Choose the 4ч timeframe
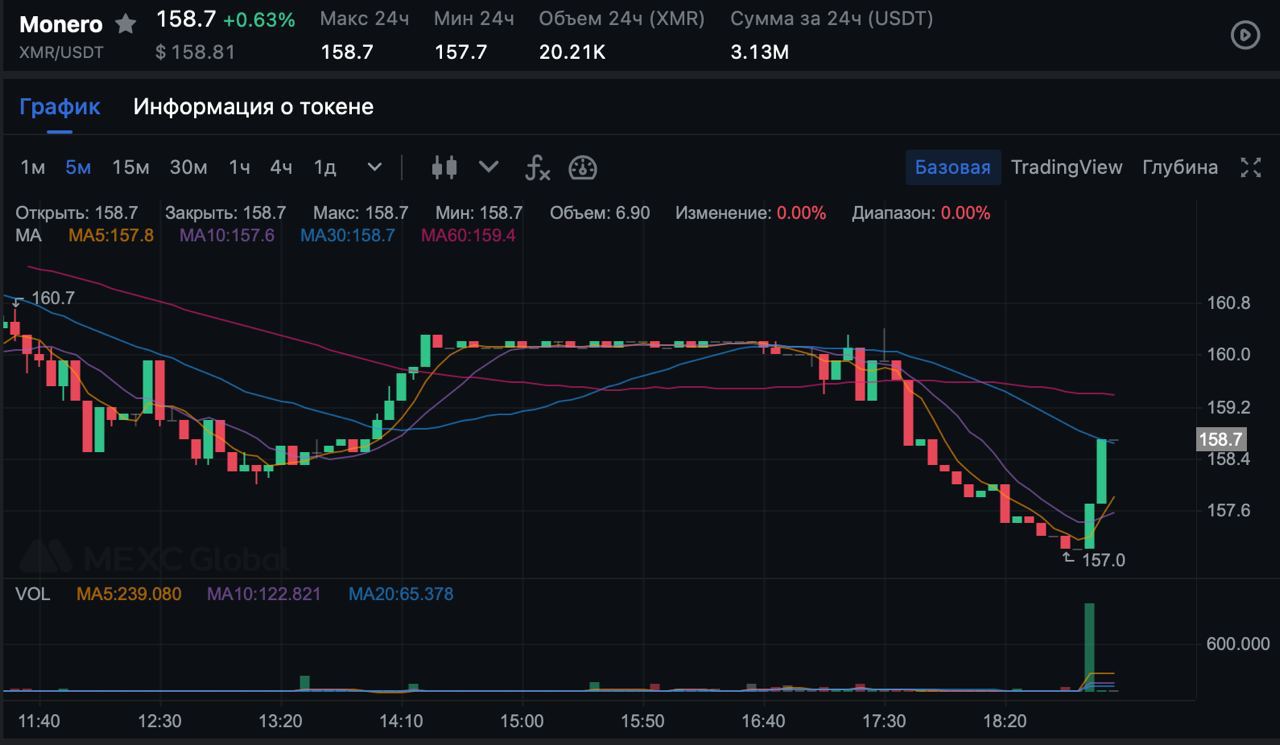This screenshot has width=1280, height=745. 281,167
